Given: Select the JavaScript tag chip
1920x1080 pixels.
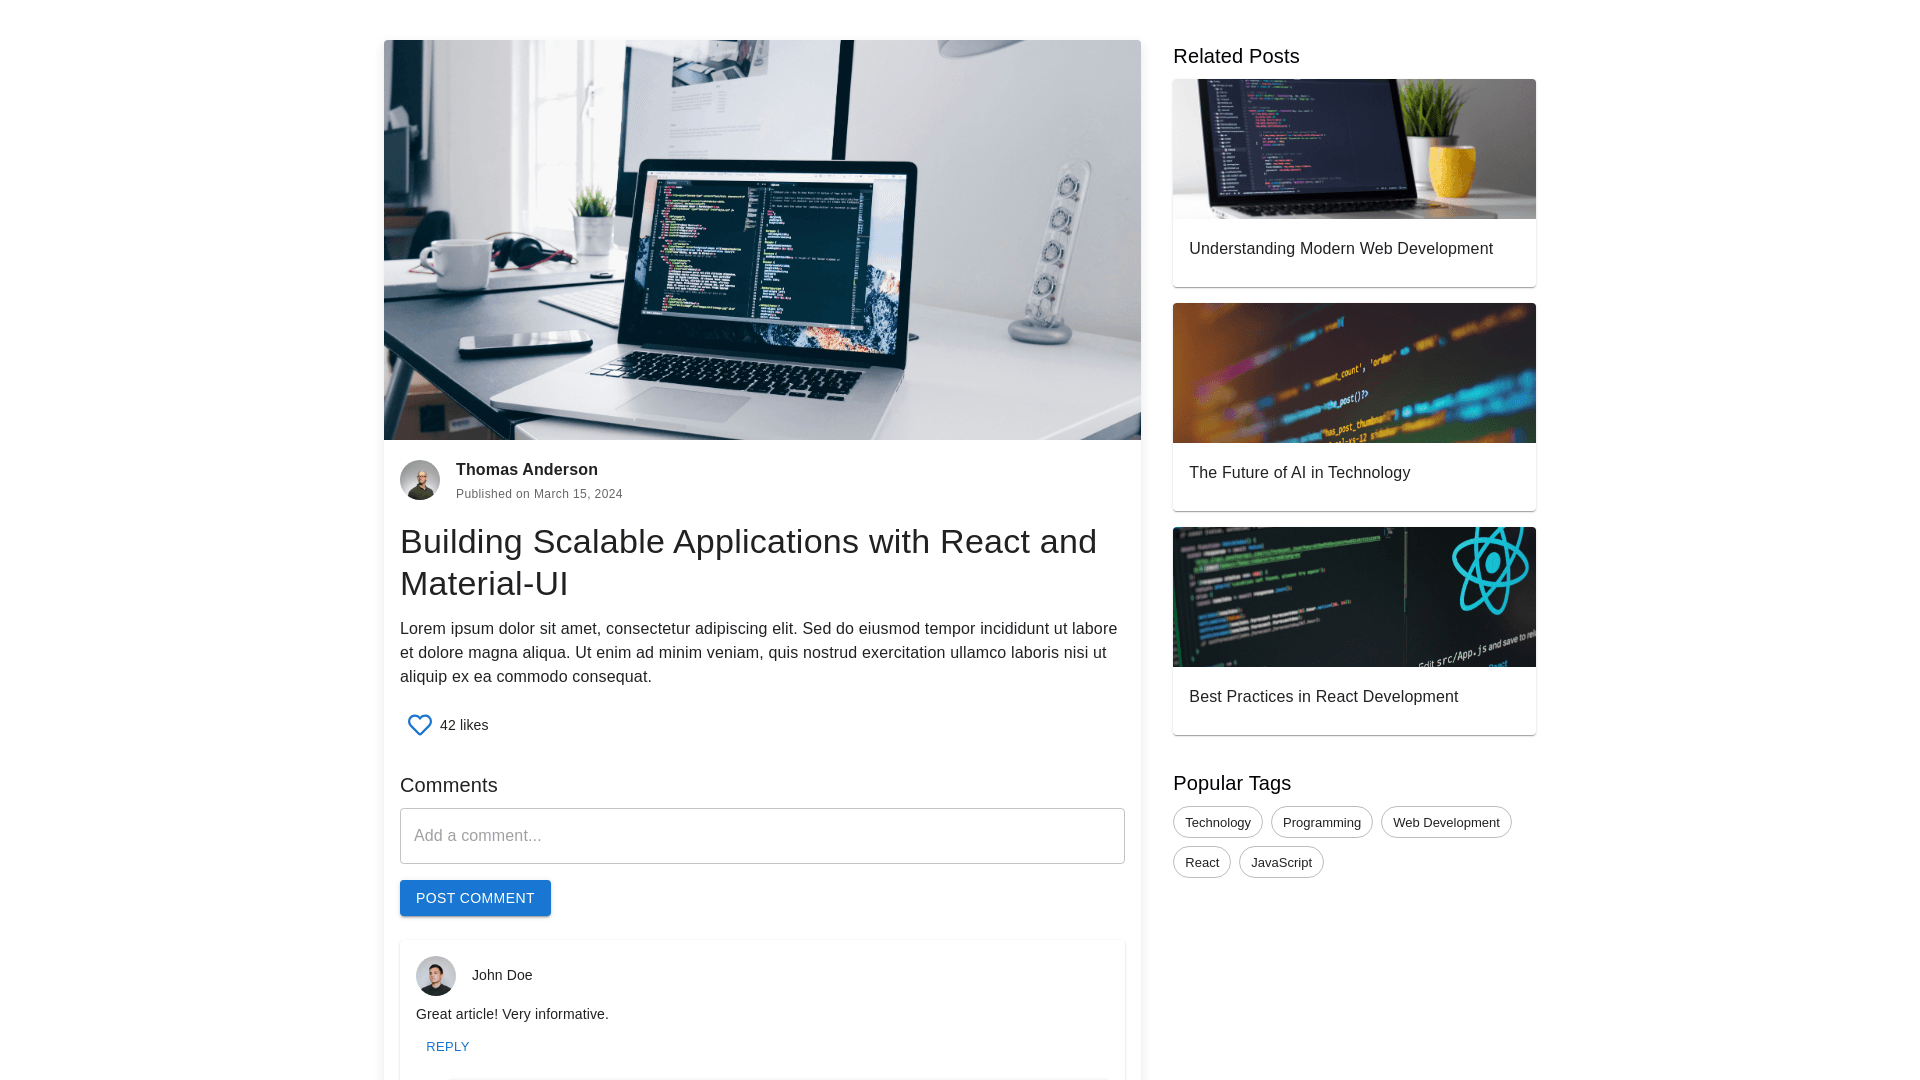Looking at the screenshot, I should pos(1280,863).
